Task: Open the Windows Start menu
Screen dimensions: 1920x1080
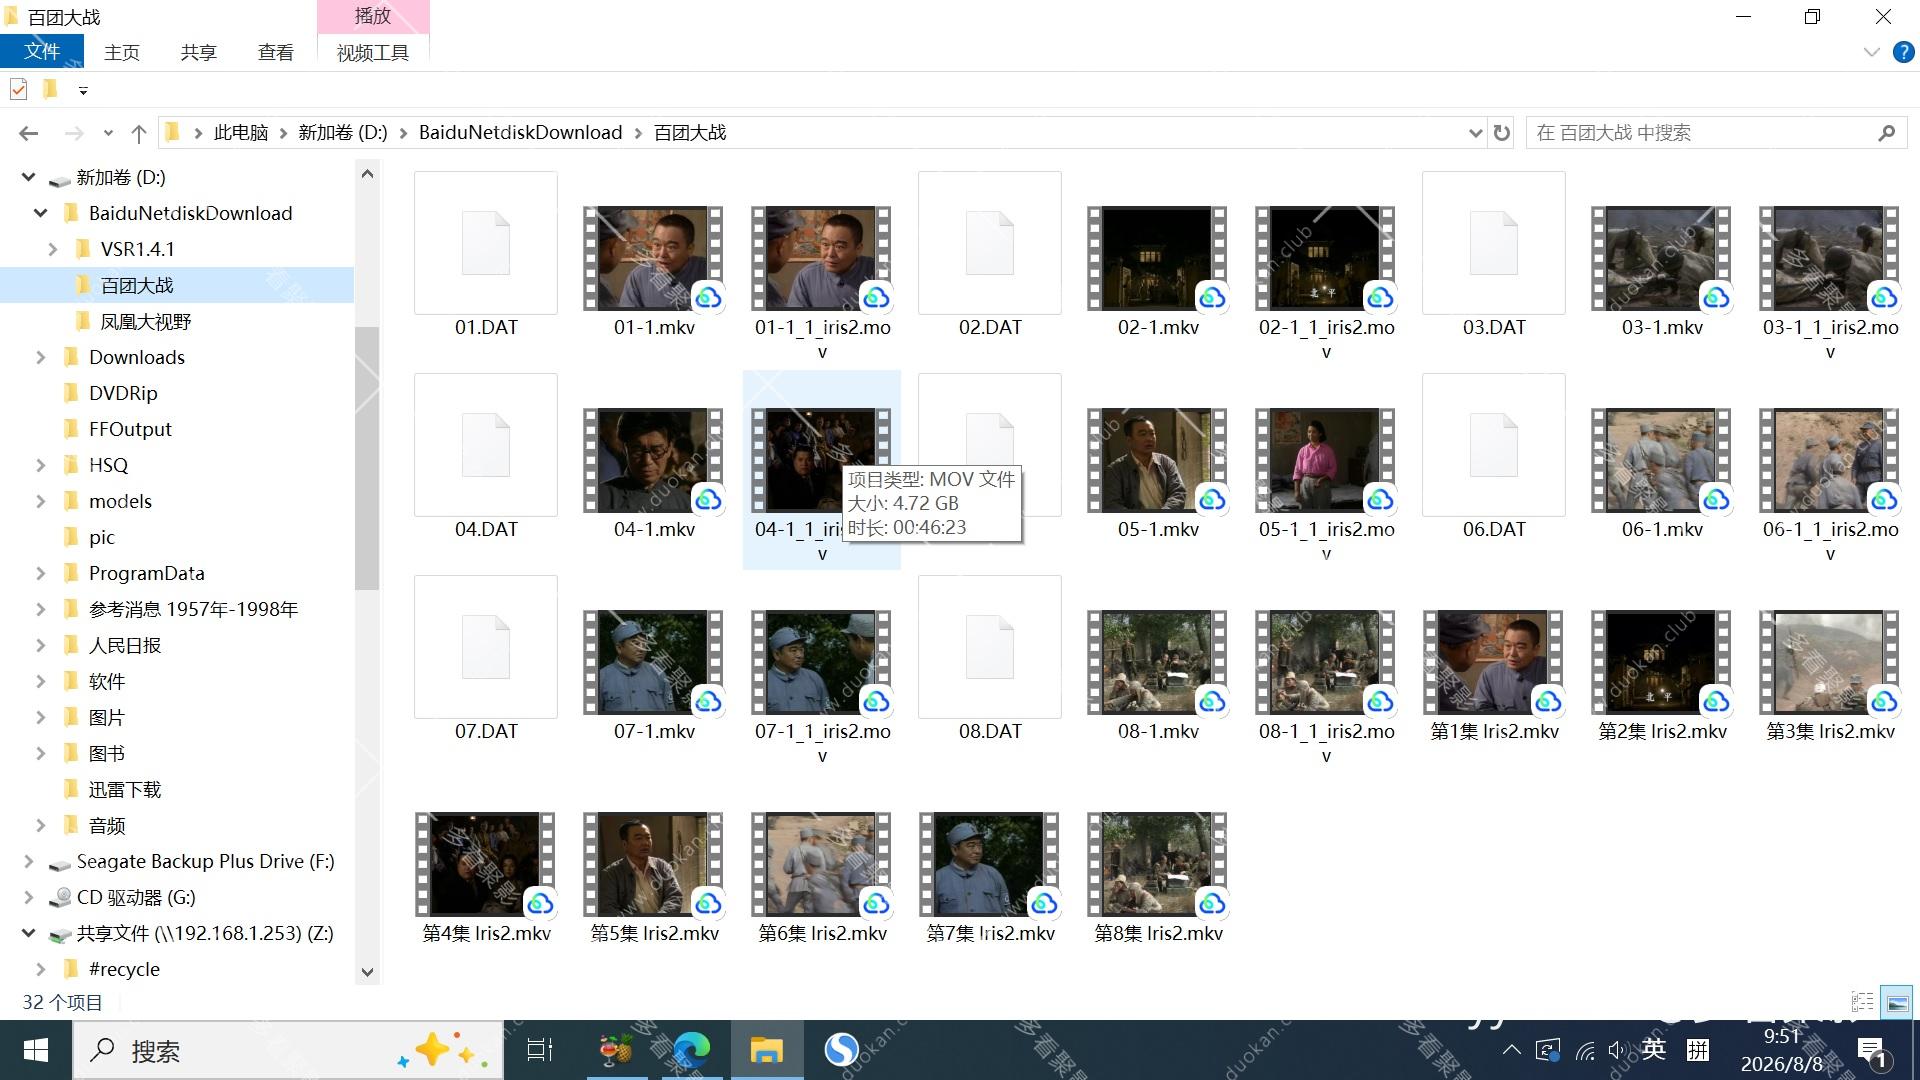Action: coord(36,1050)
